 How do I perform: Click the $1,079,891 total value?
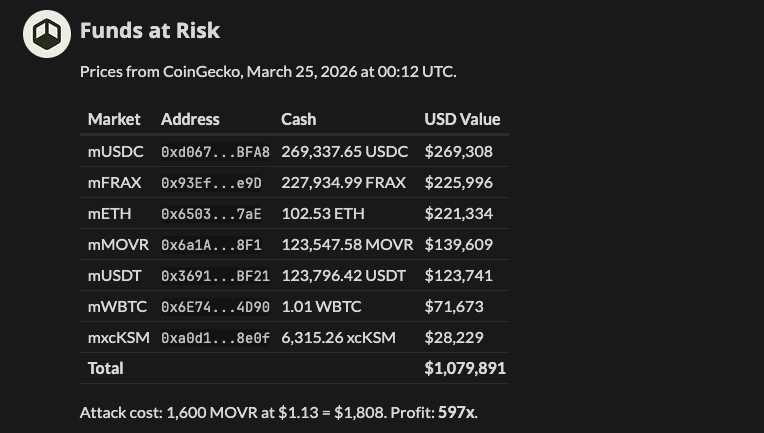coord(465,368)
